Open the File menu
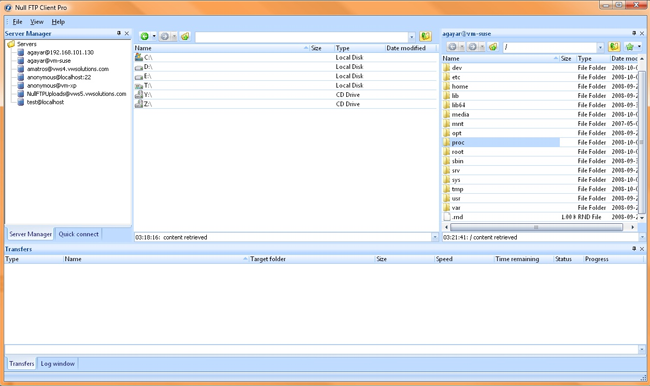 (17, 22)
